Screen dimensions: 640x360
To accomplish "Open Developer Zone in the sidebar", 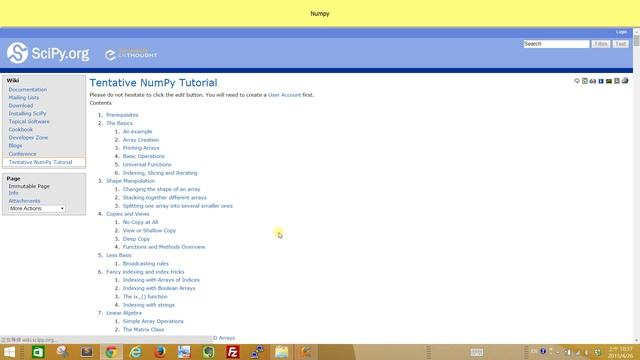I will tap(28, 138).
